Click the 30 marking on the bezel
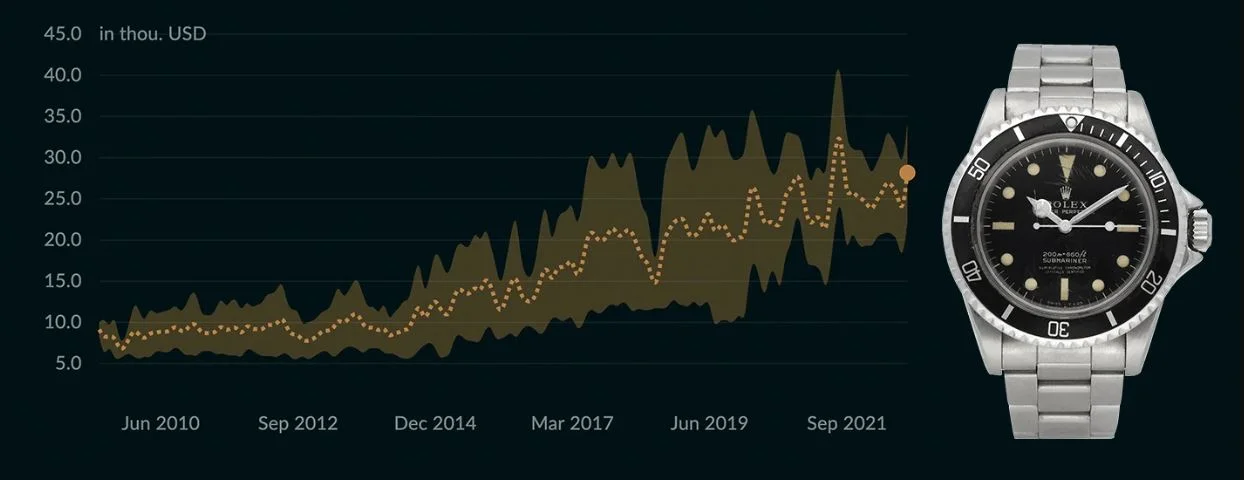The image size is (1244, 480). pos(1060,329)
